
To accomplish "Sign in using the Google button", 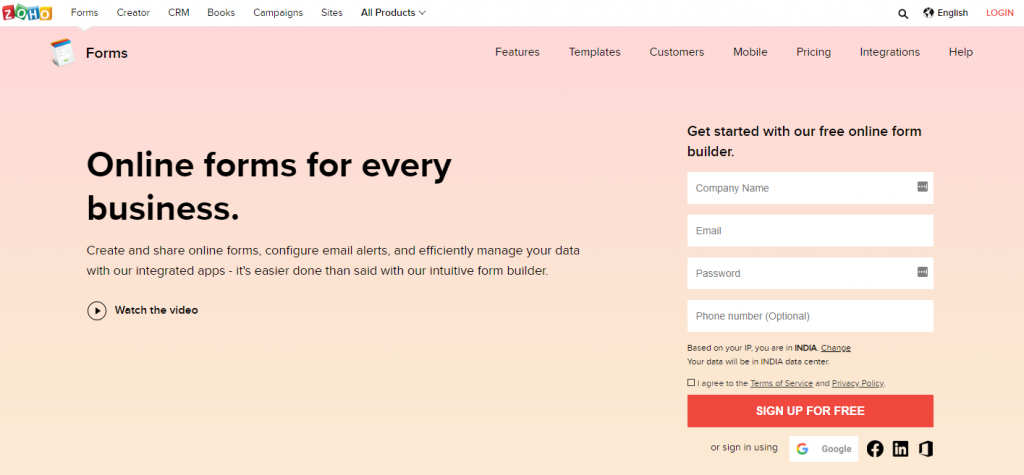I will tap(824, 449).
